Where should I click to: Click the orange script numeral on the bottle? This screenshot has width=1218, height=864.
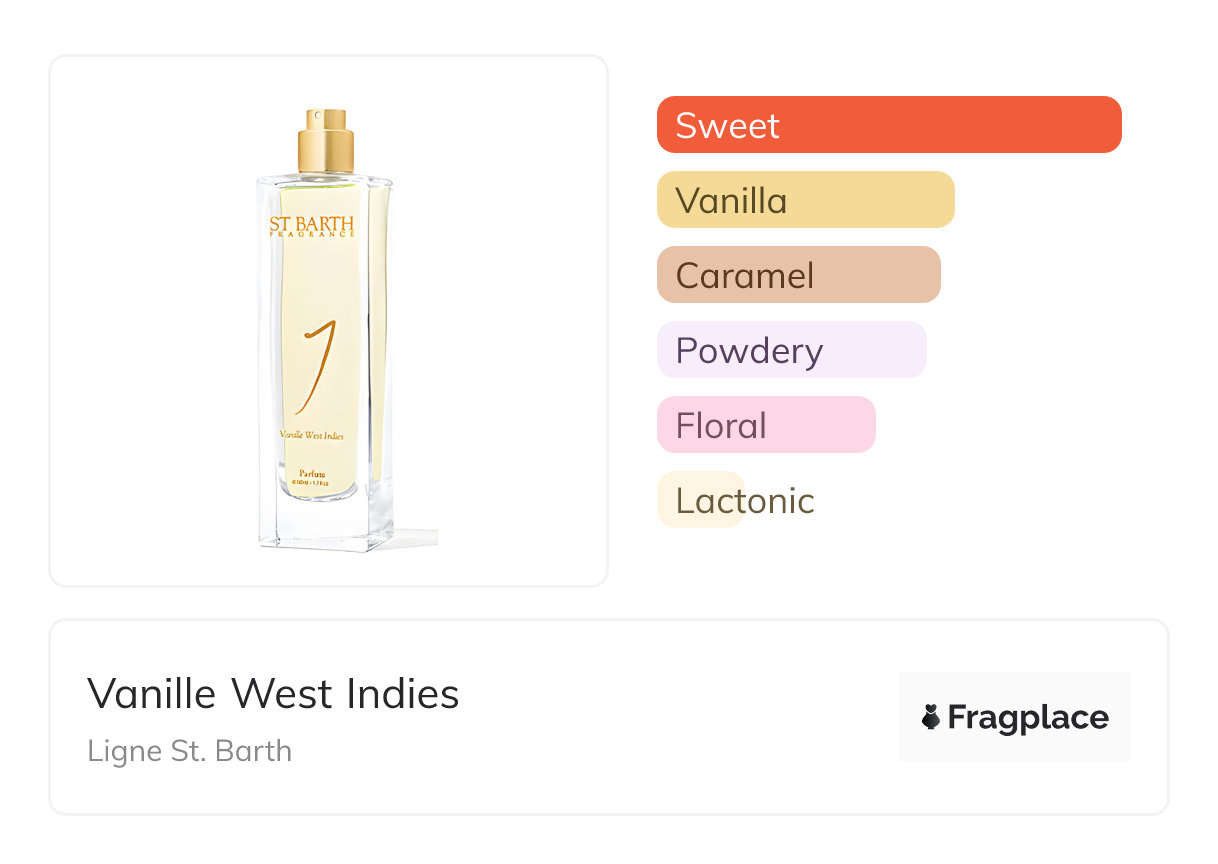(315, 366)
